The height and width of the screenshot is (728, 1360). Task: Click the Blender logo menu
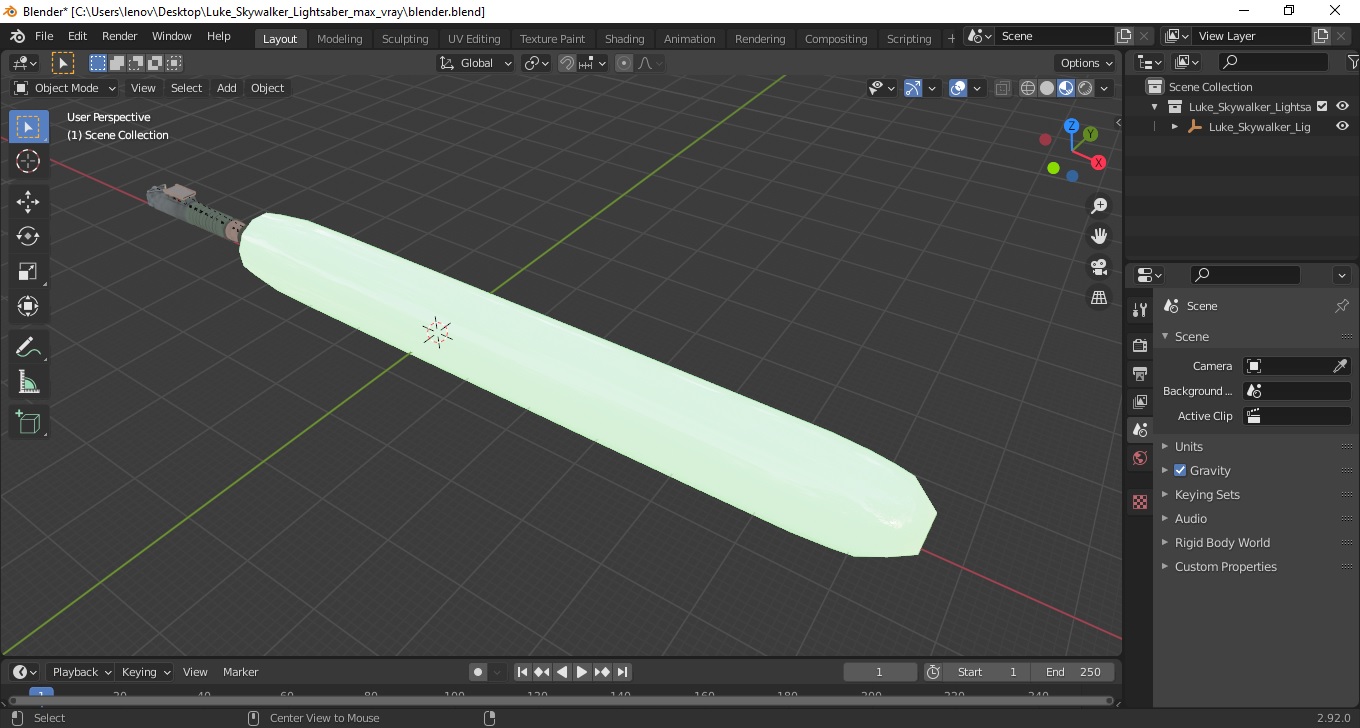[x=17, y=36]
